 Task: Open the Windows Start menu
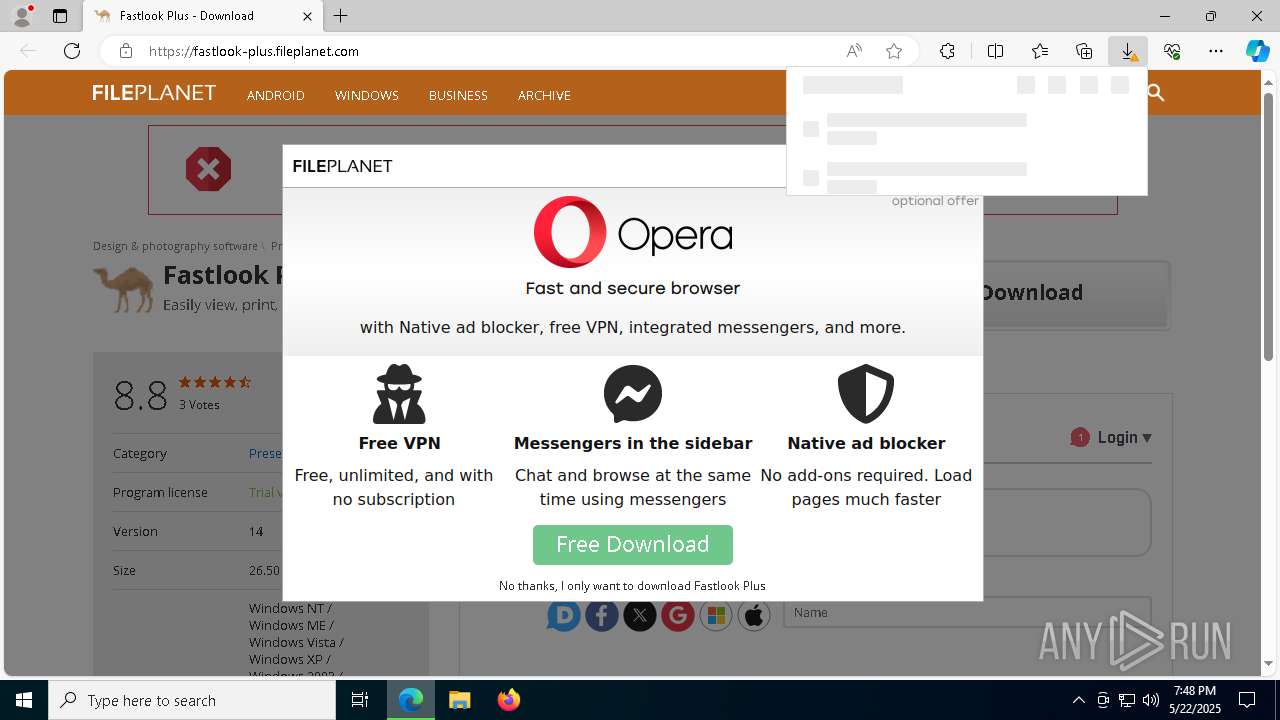pyautogui.click(x=24, y=700)
